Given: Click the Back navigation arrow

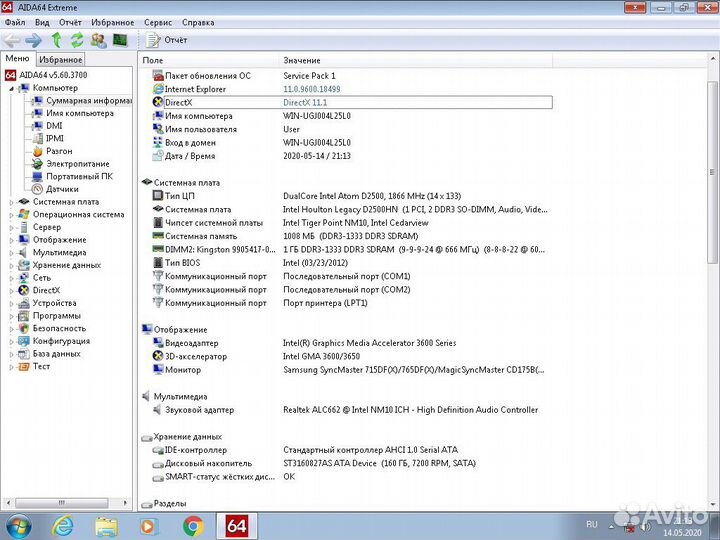Looking at the screenshot, I should (x=12, y=40).
